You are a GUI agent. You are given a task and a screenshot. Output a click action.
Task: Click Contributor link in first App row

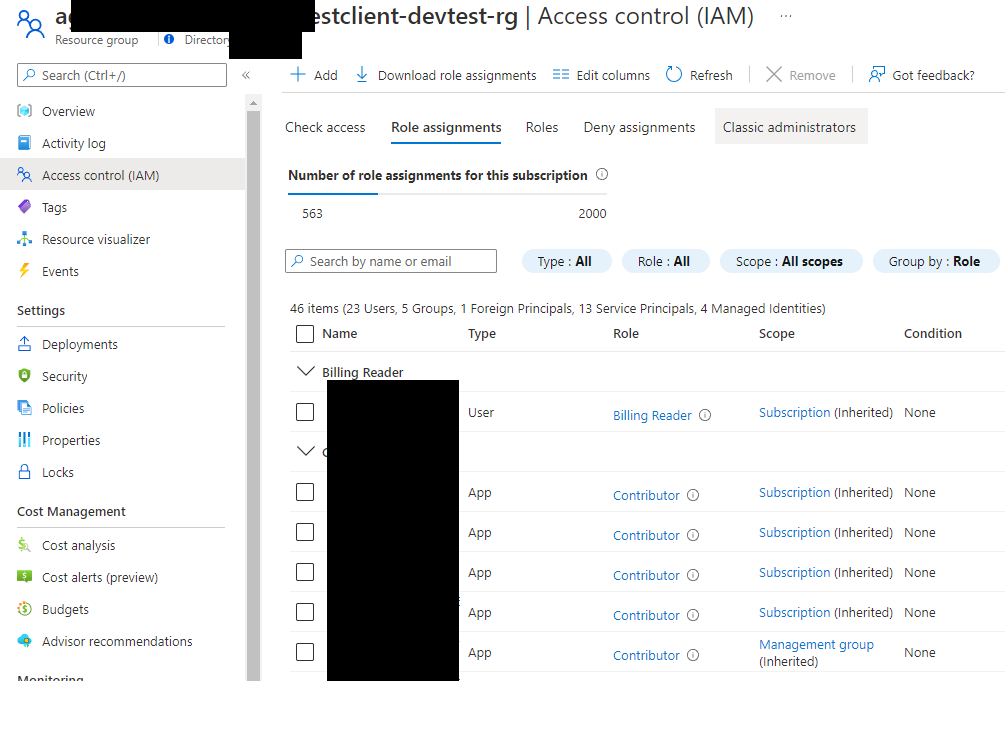645,495
